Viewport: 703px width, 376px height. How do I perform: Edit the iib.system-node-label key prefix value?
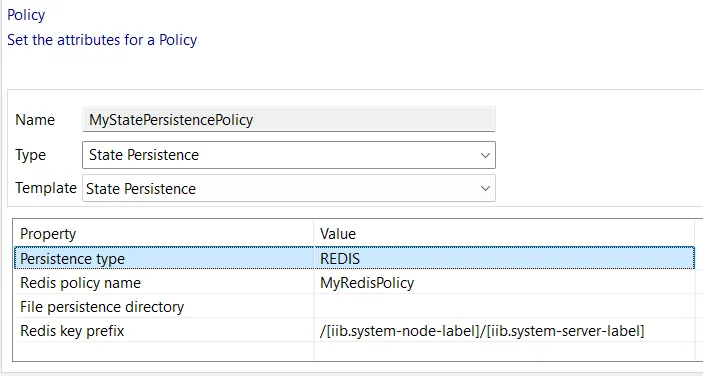tap(504, 331)
